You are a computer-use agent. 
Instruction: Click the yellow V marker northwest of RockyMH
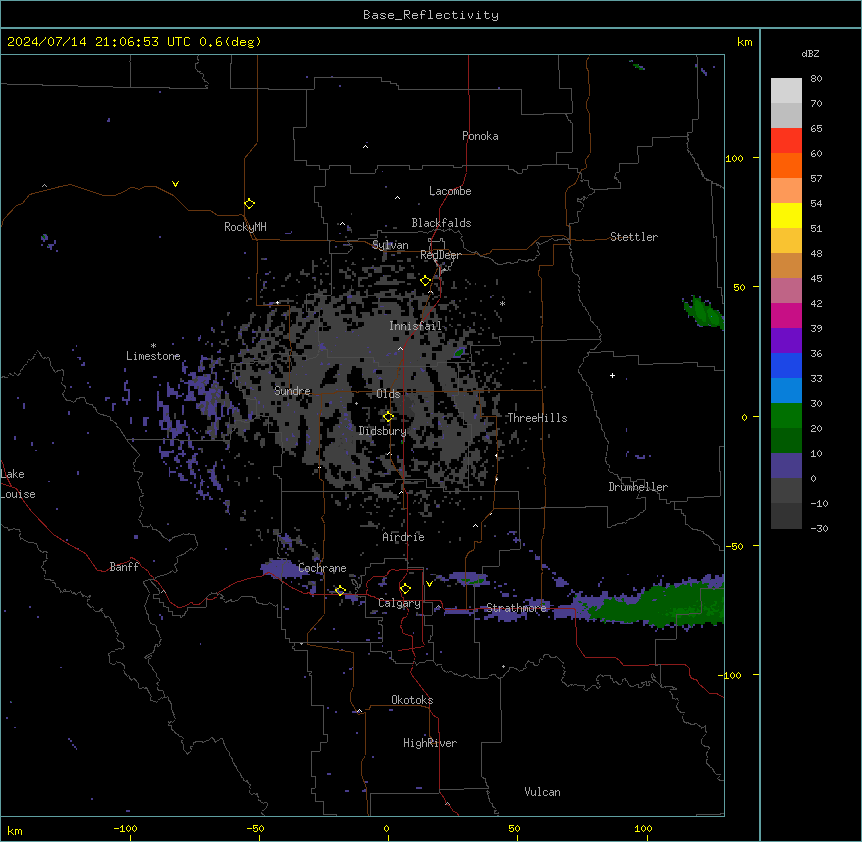click(175, 184)
